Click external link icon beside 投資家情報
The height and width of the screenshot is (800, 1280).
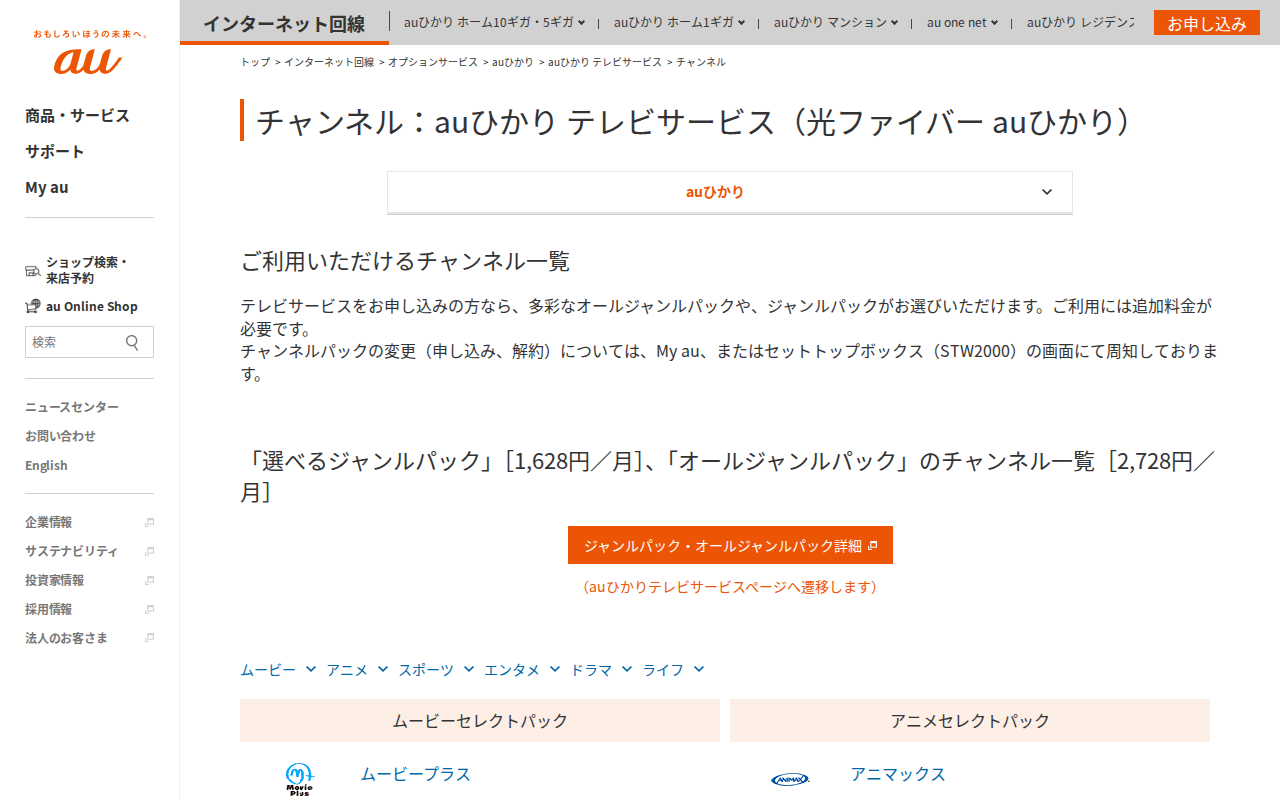pos(149,580)
